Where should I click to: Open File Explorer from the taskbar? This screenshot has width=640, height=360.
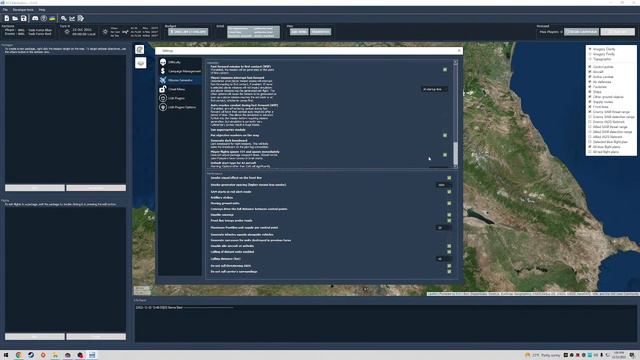pos(55,355)
